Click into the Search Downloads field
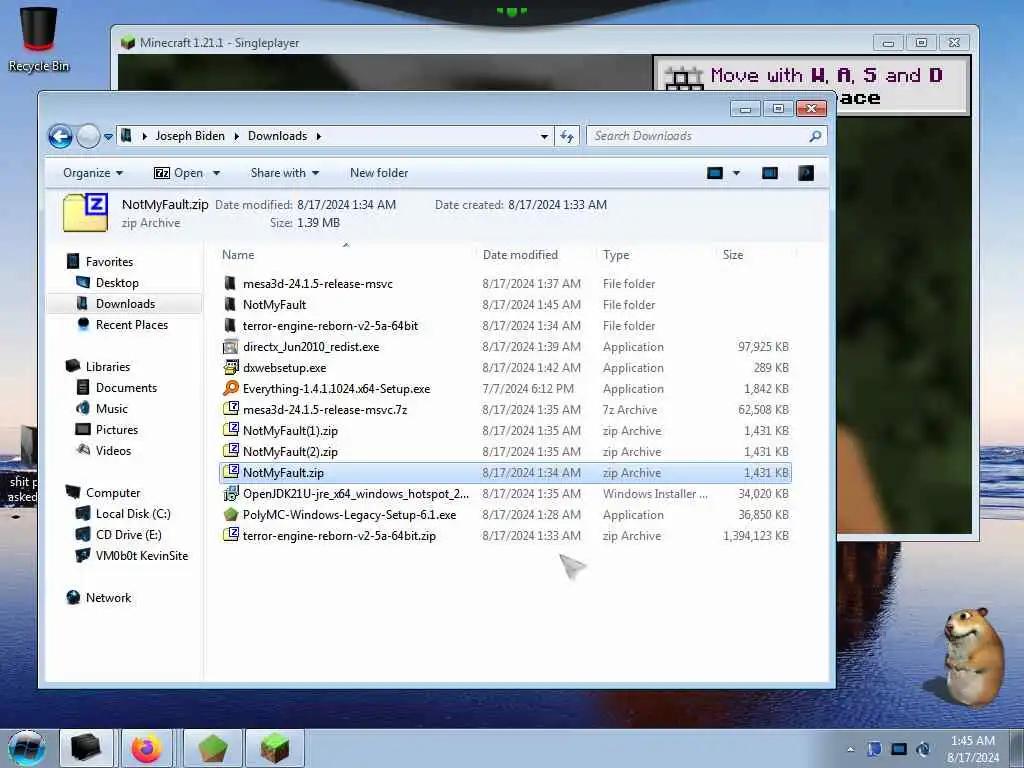1024x768 pixels. click(x=699, y=136)
